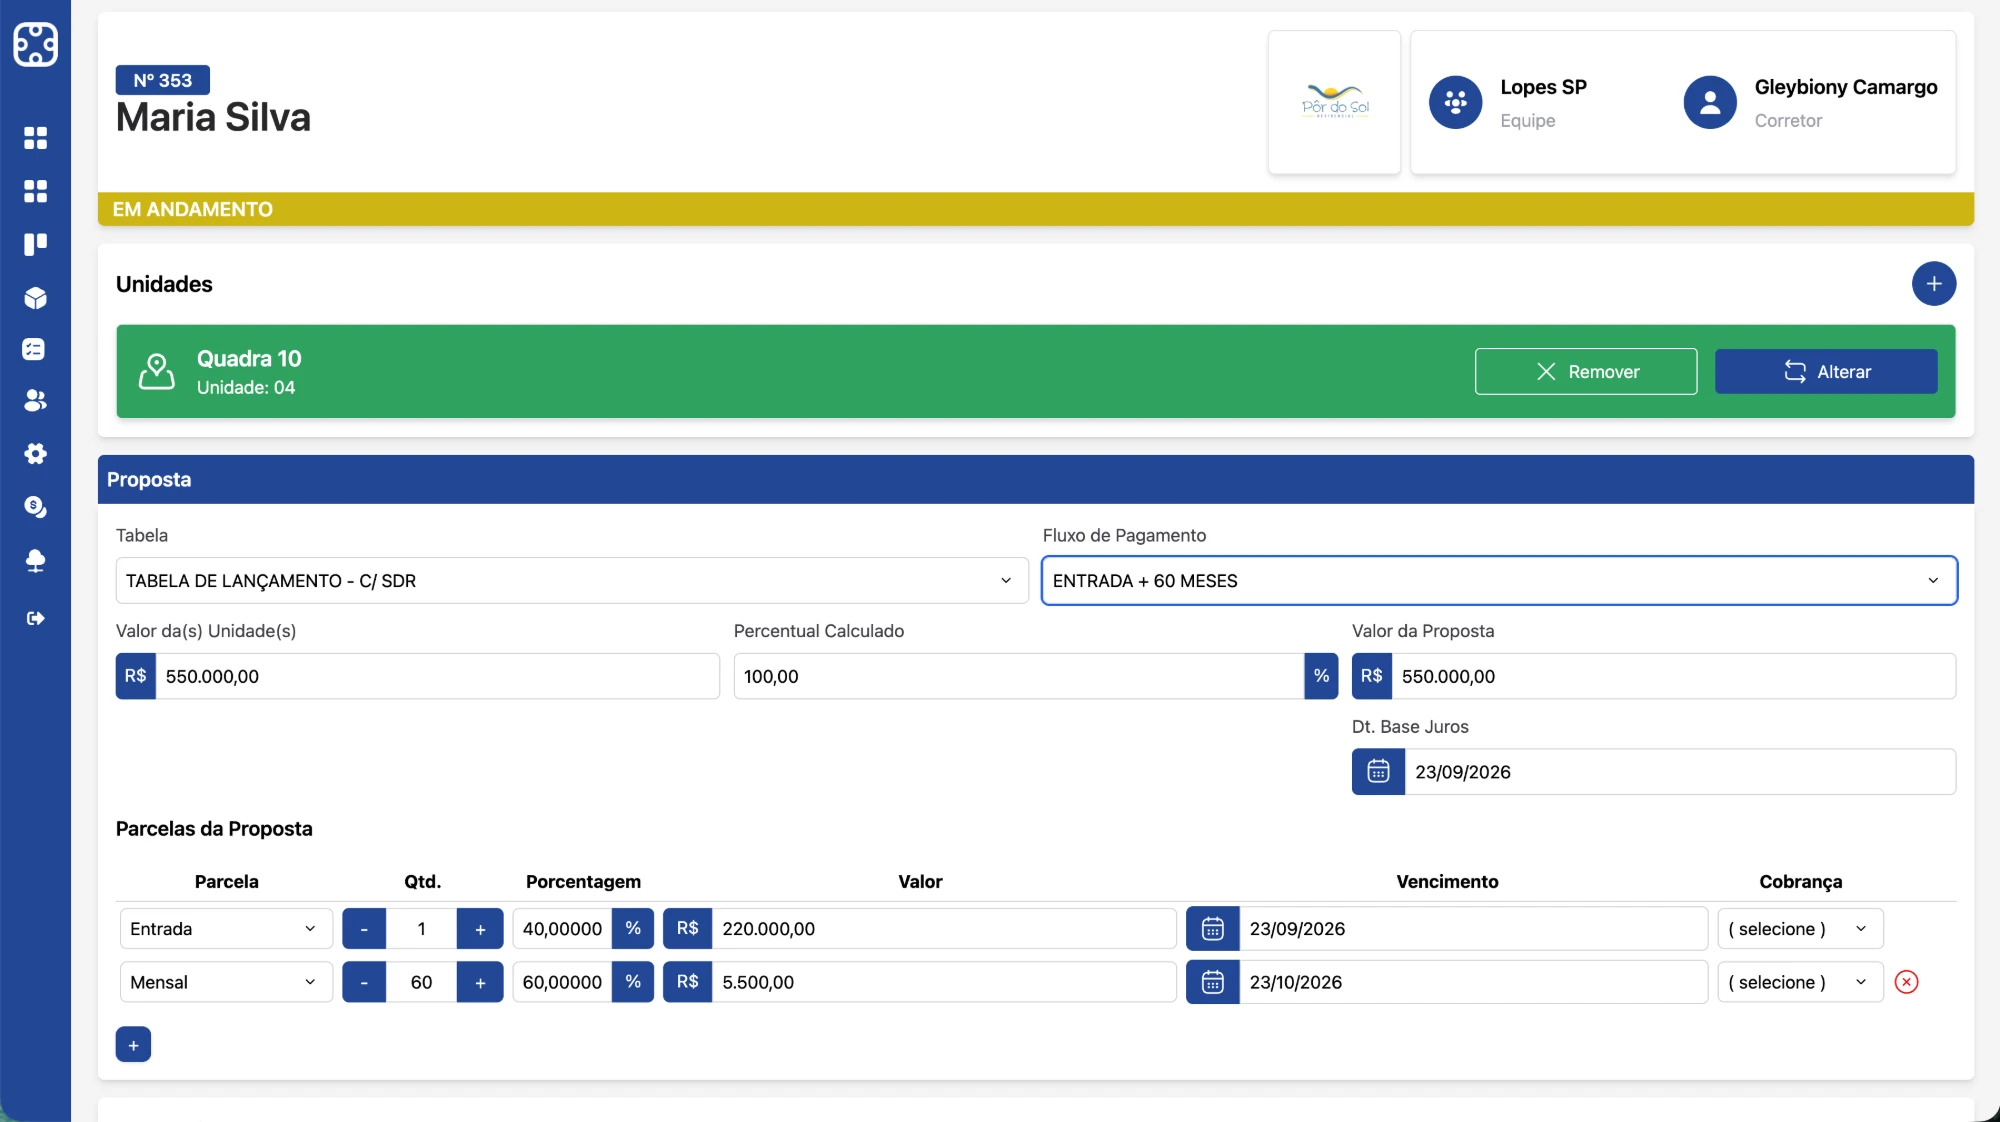Increase Entrada quantity with plus button
Viewport: 2000px width, 1122px height.
480,929
